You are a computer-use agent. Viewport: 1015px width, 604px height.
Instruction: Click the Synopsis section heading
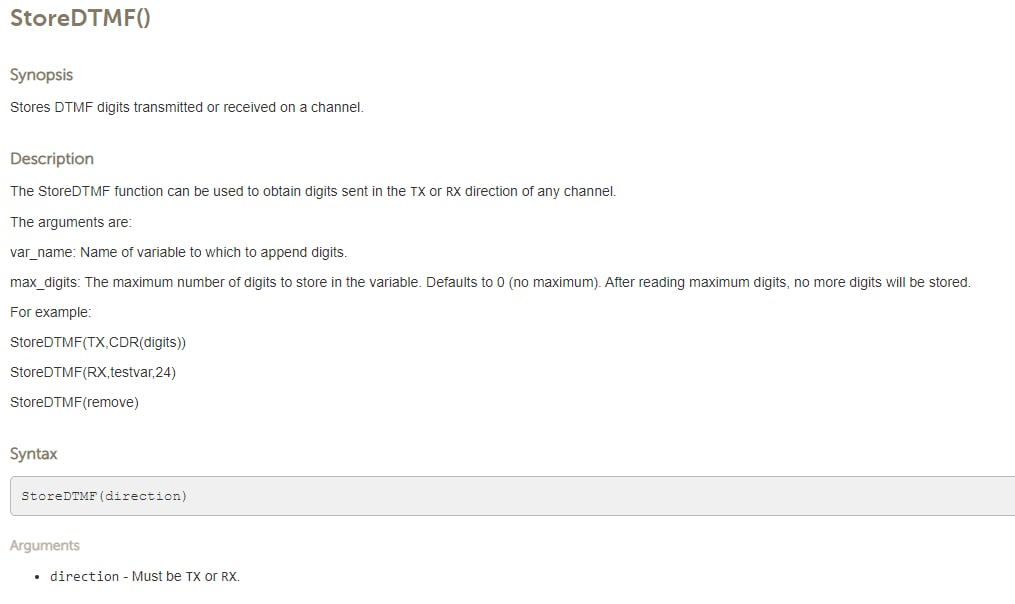[41, 75]
